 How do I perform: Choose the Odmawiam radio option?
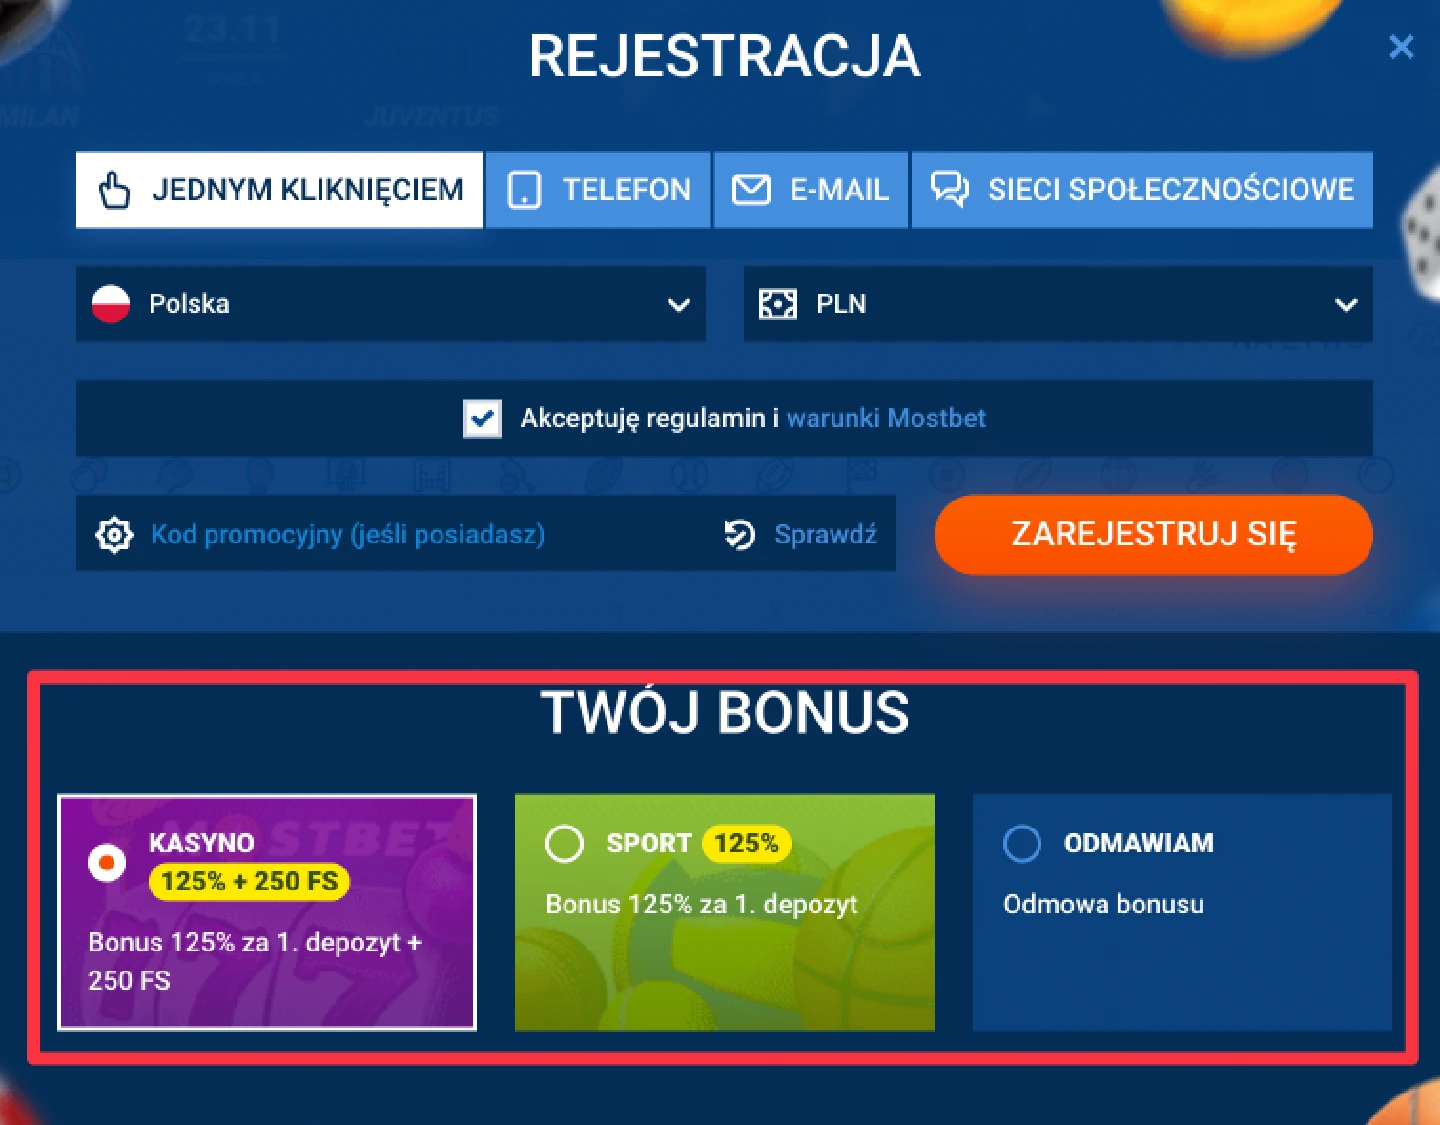(x=1022, y=843)
